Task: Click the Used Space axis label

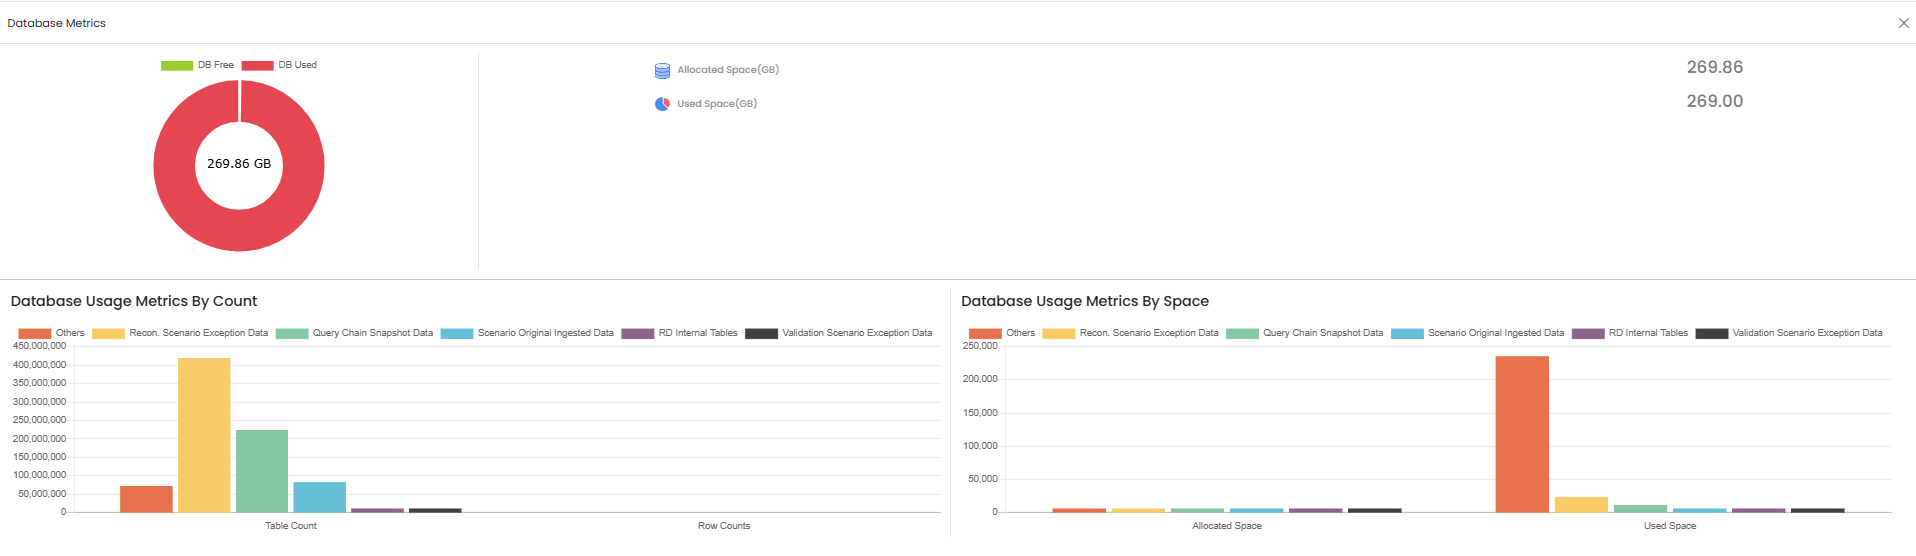Action: pos(1670,526)
